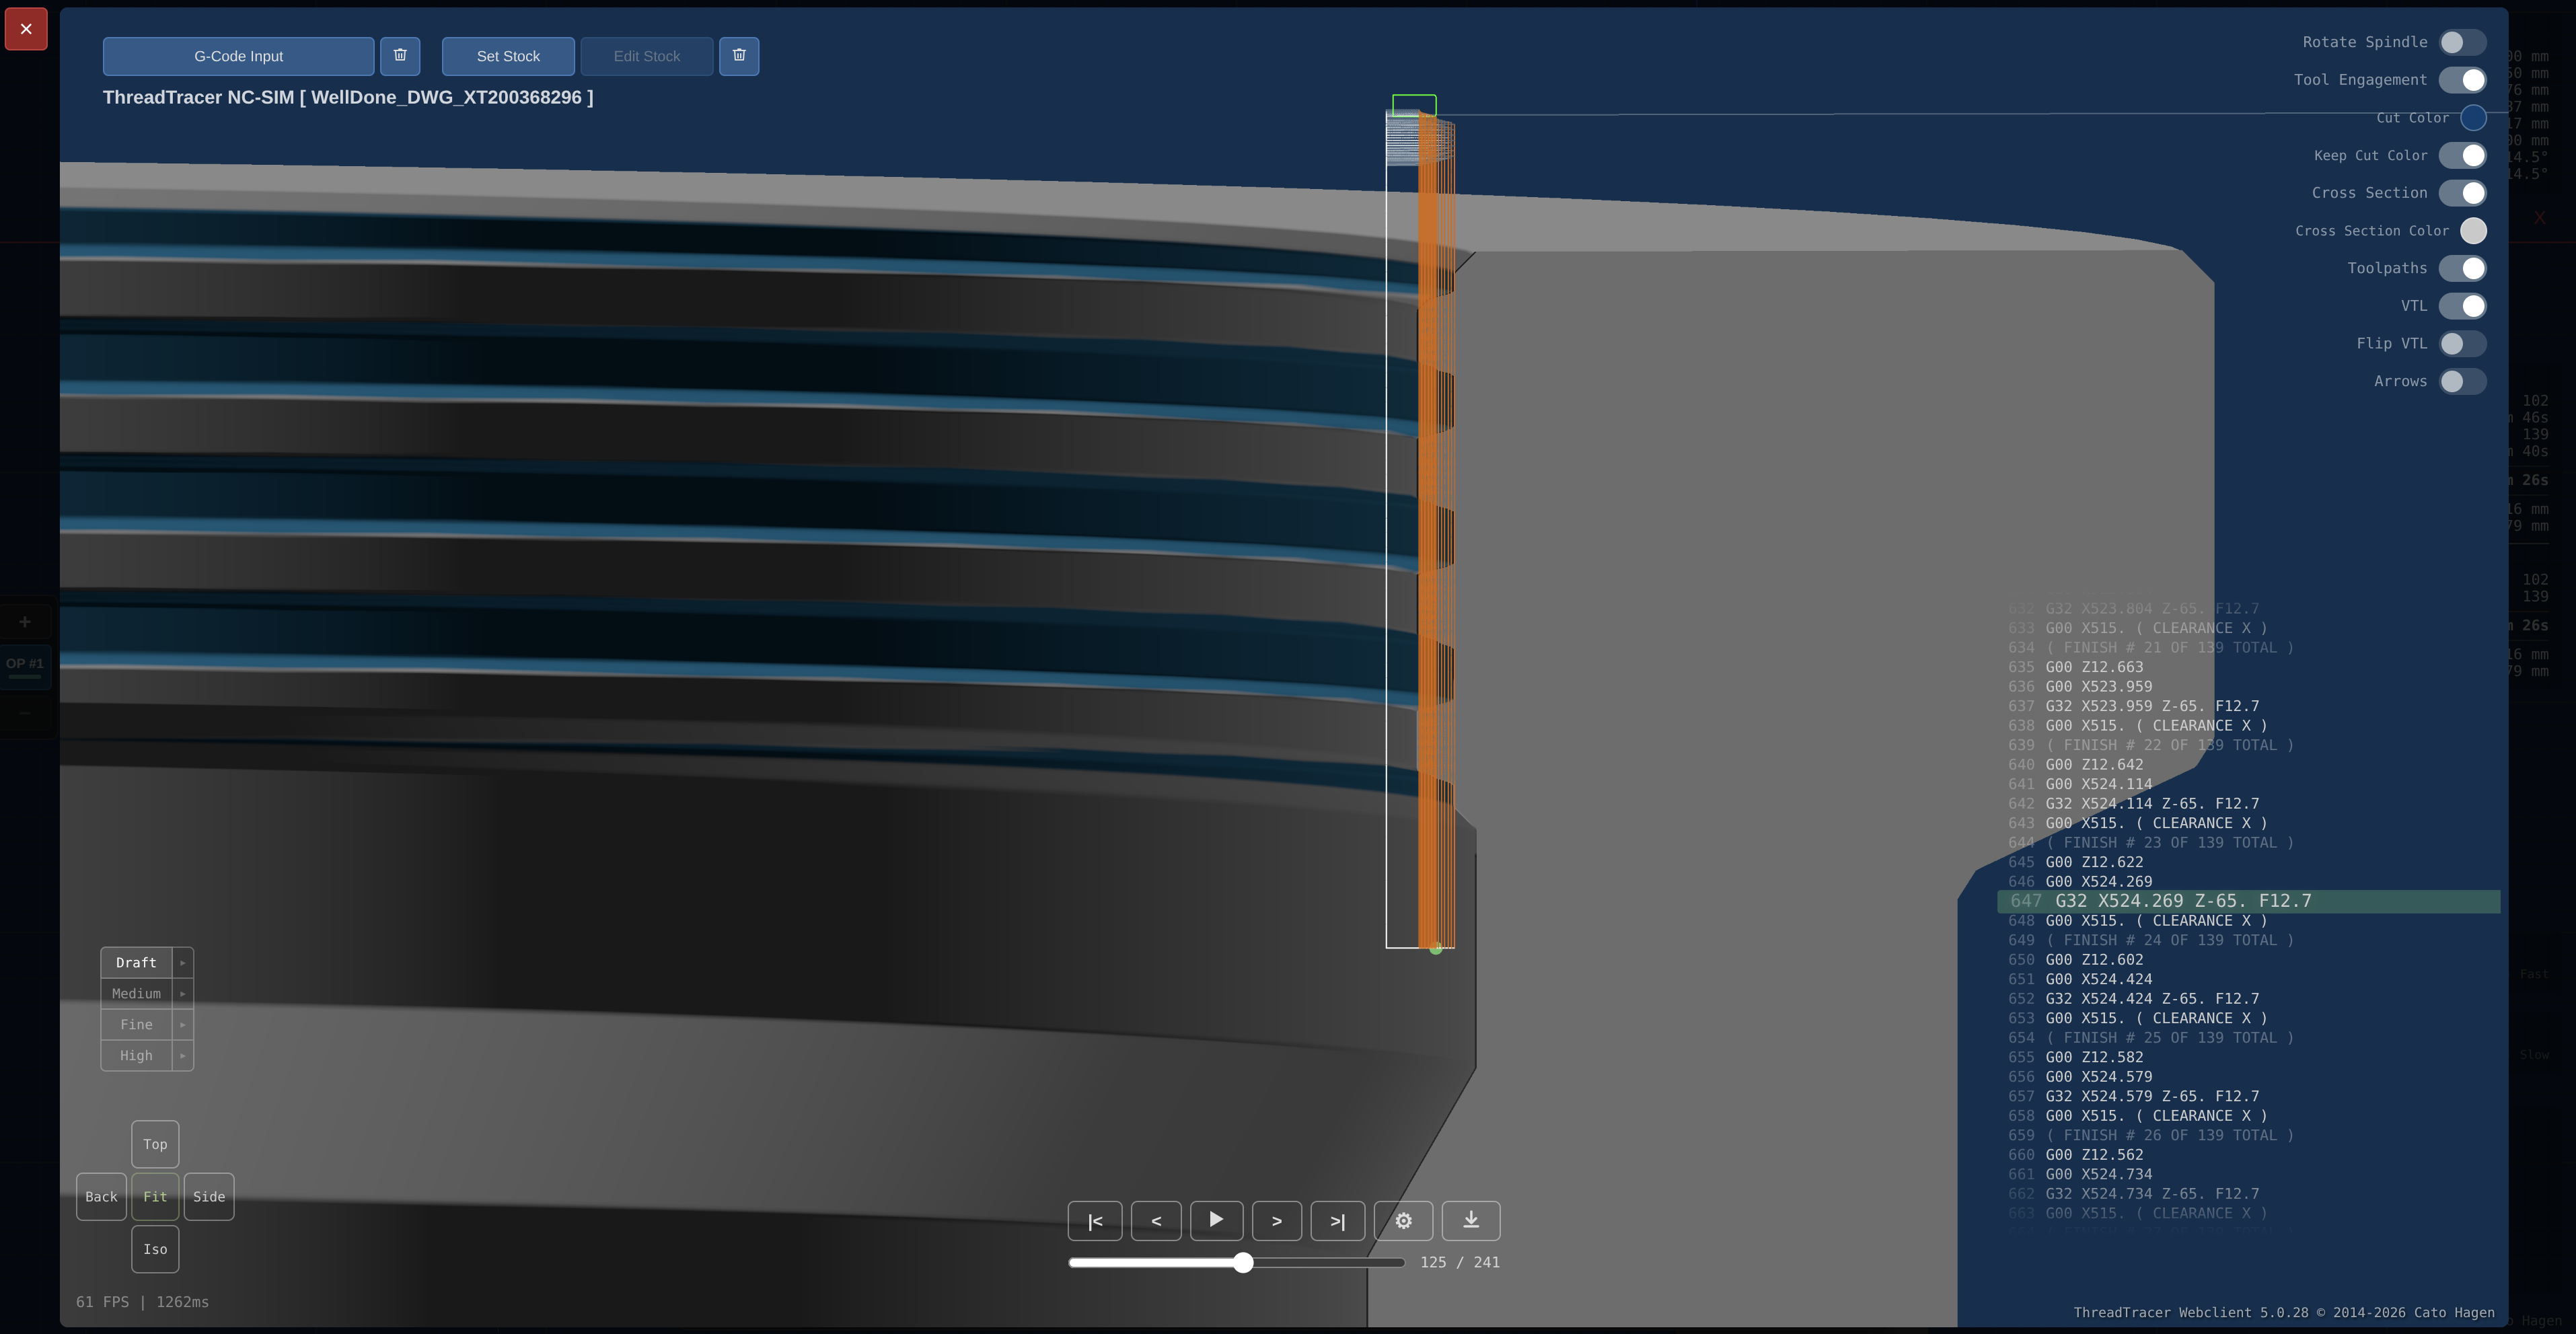Expand the Draft quality options

(x=183, y=962)
